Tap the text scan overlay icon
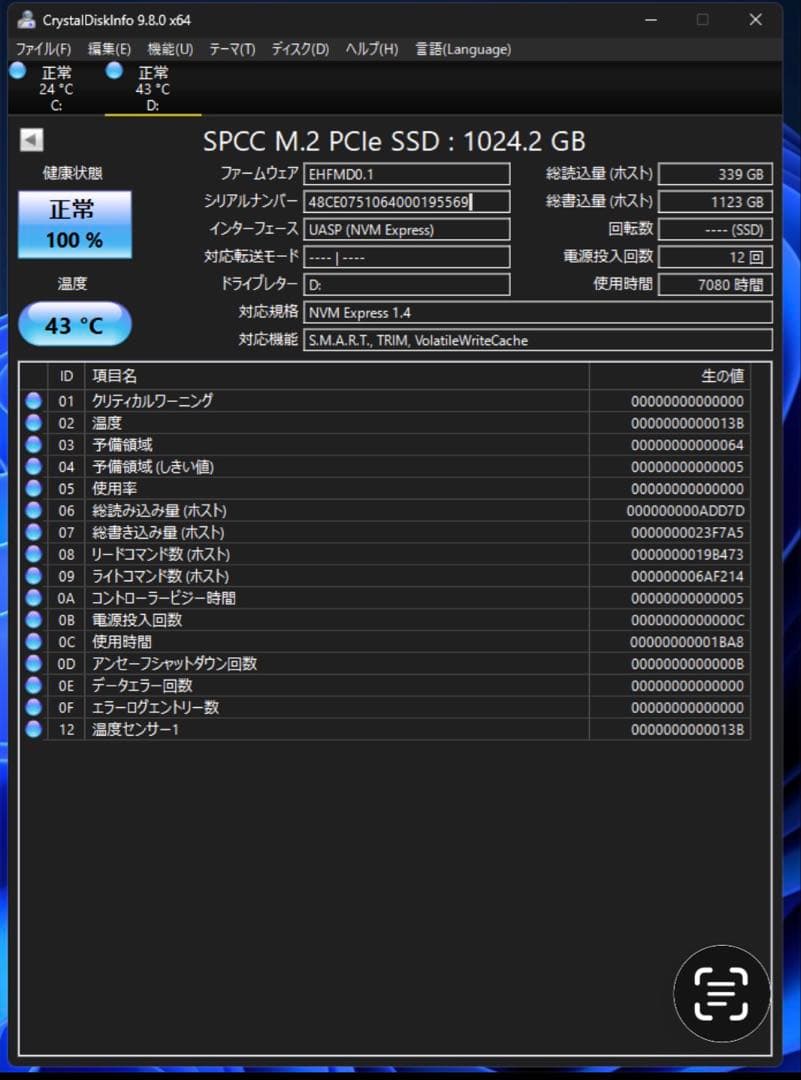This screenshot has height=1080, width=801. [721, 993]
